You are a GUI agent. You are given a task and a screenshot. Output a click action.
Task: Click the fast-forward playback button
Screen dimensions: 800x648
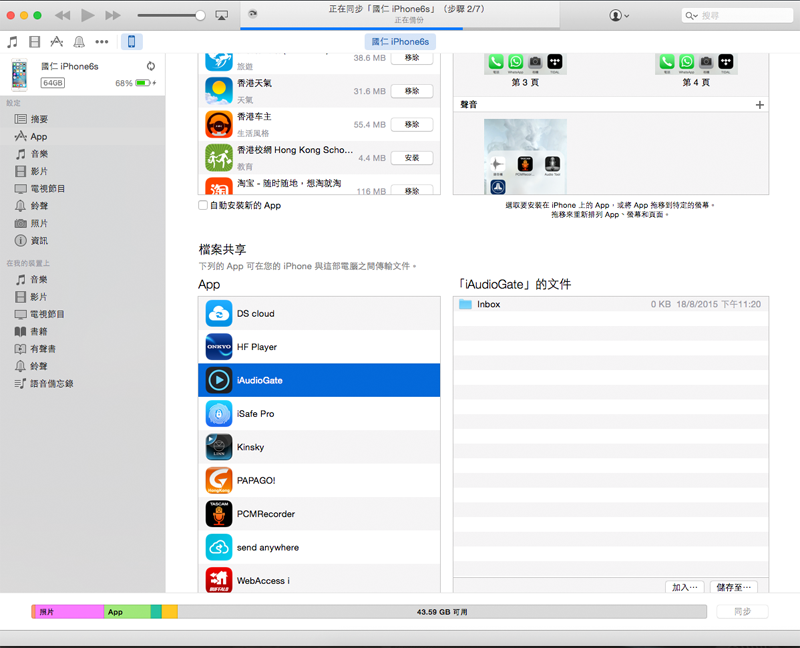click(113, 15)
